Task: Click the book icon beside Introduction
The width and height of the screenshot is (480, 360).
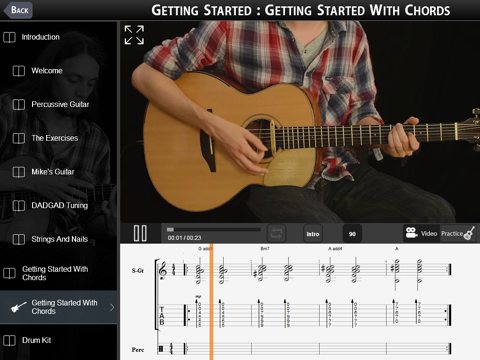Action: coord(9,37)
